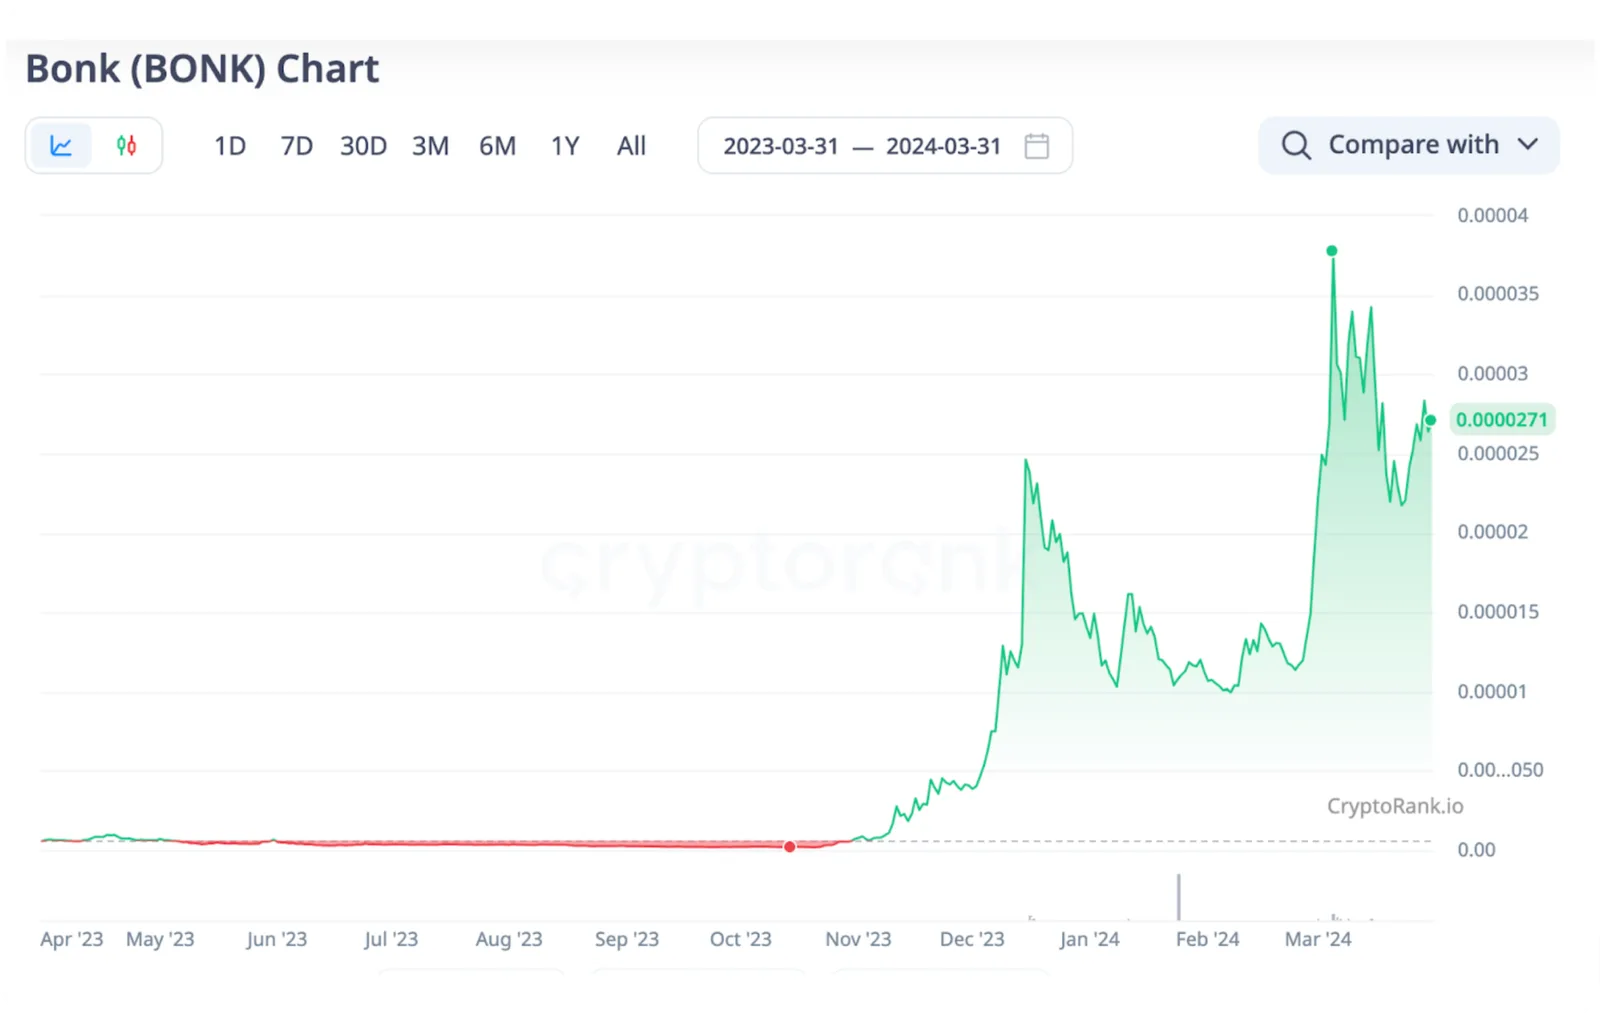Image resolution: width=1600 pixels, height=1020 pixels.
Task: Click the Jan '24 axis label
Action: tap(1090, 939)
